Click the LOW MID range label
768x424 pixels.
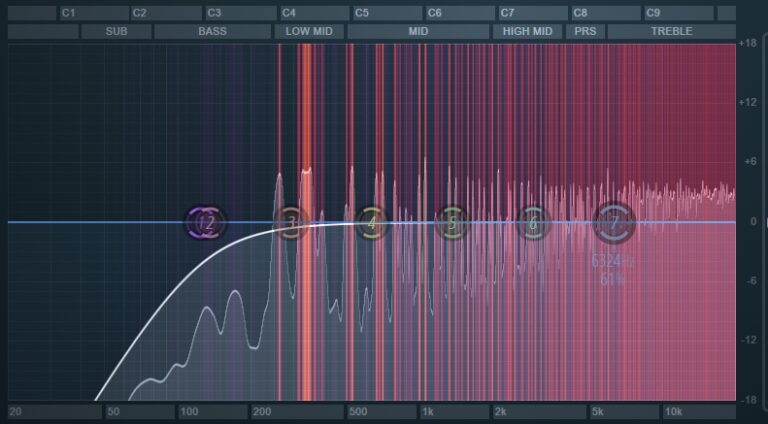point(308,31)
